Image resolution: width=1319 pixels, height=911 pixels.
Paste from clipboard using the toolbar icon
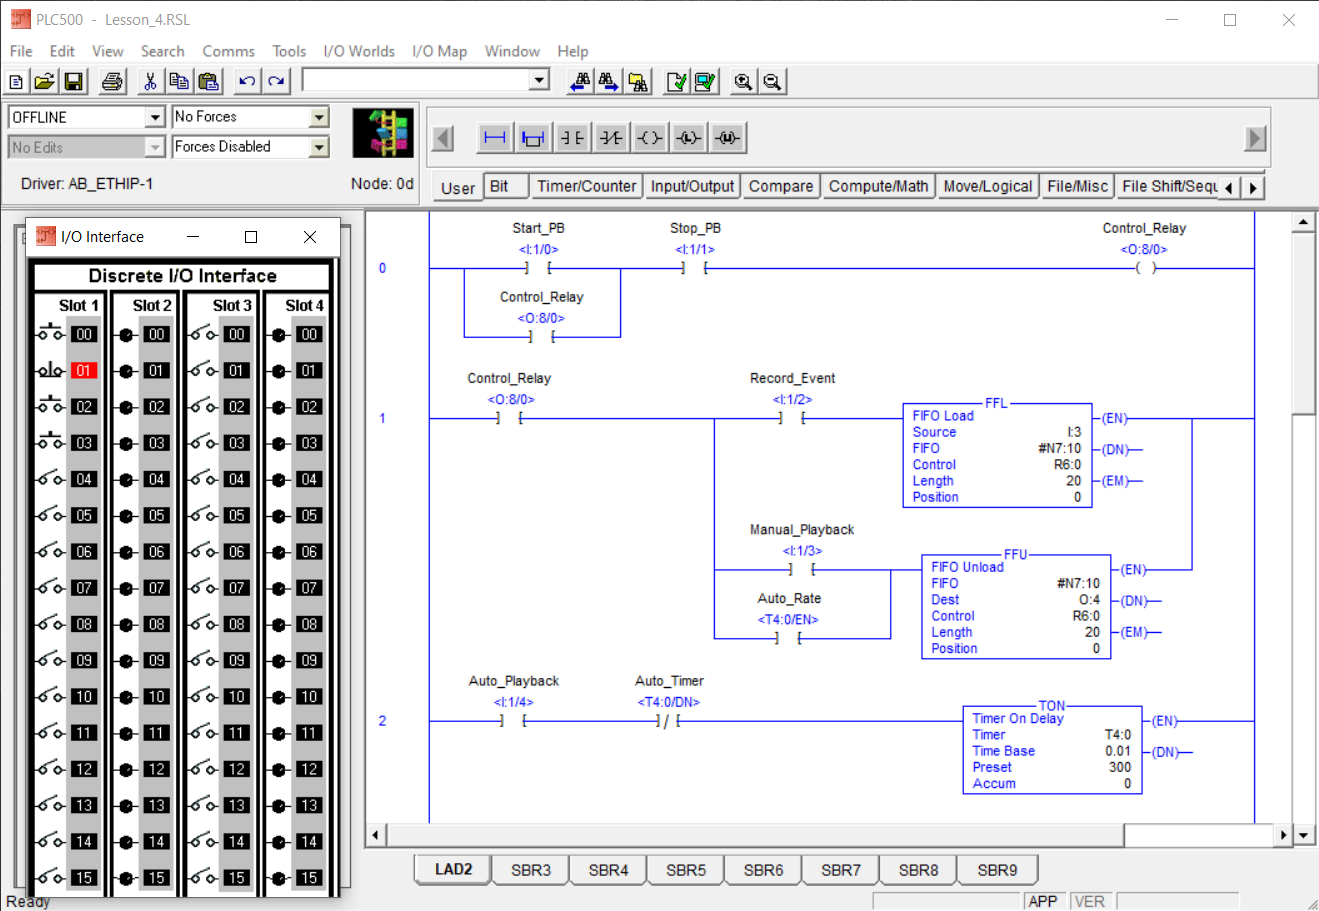[x=208, y=82]
